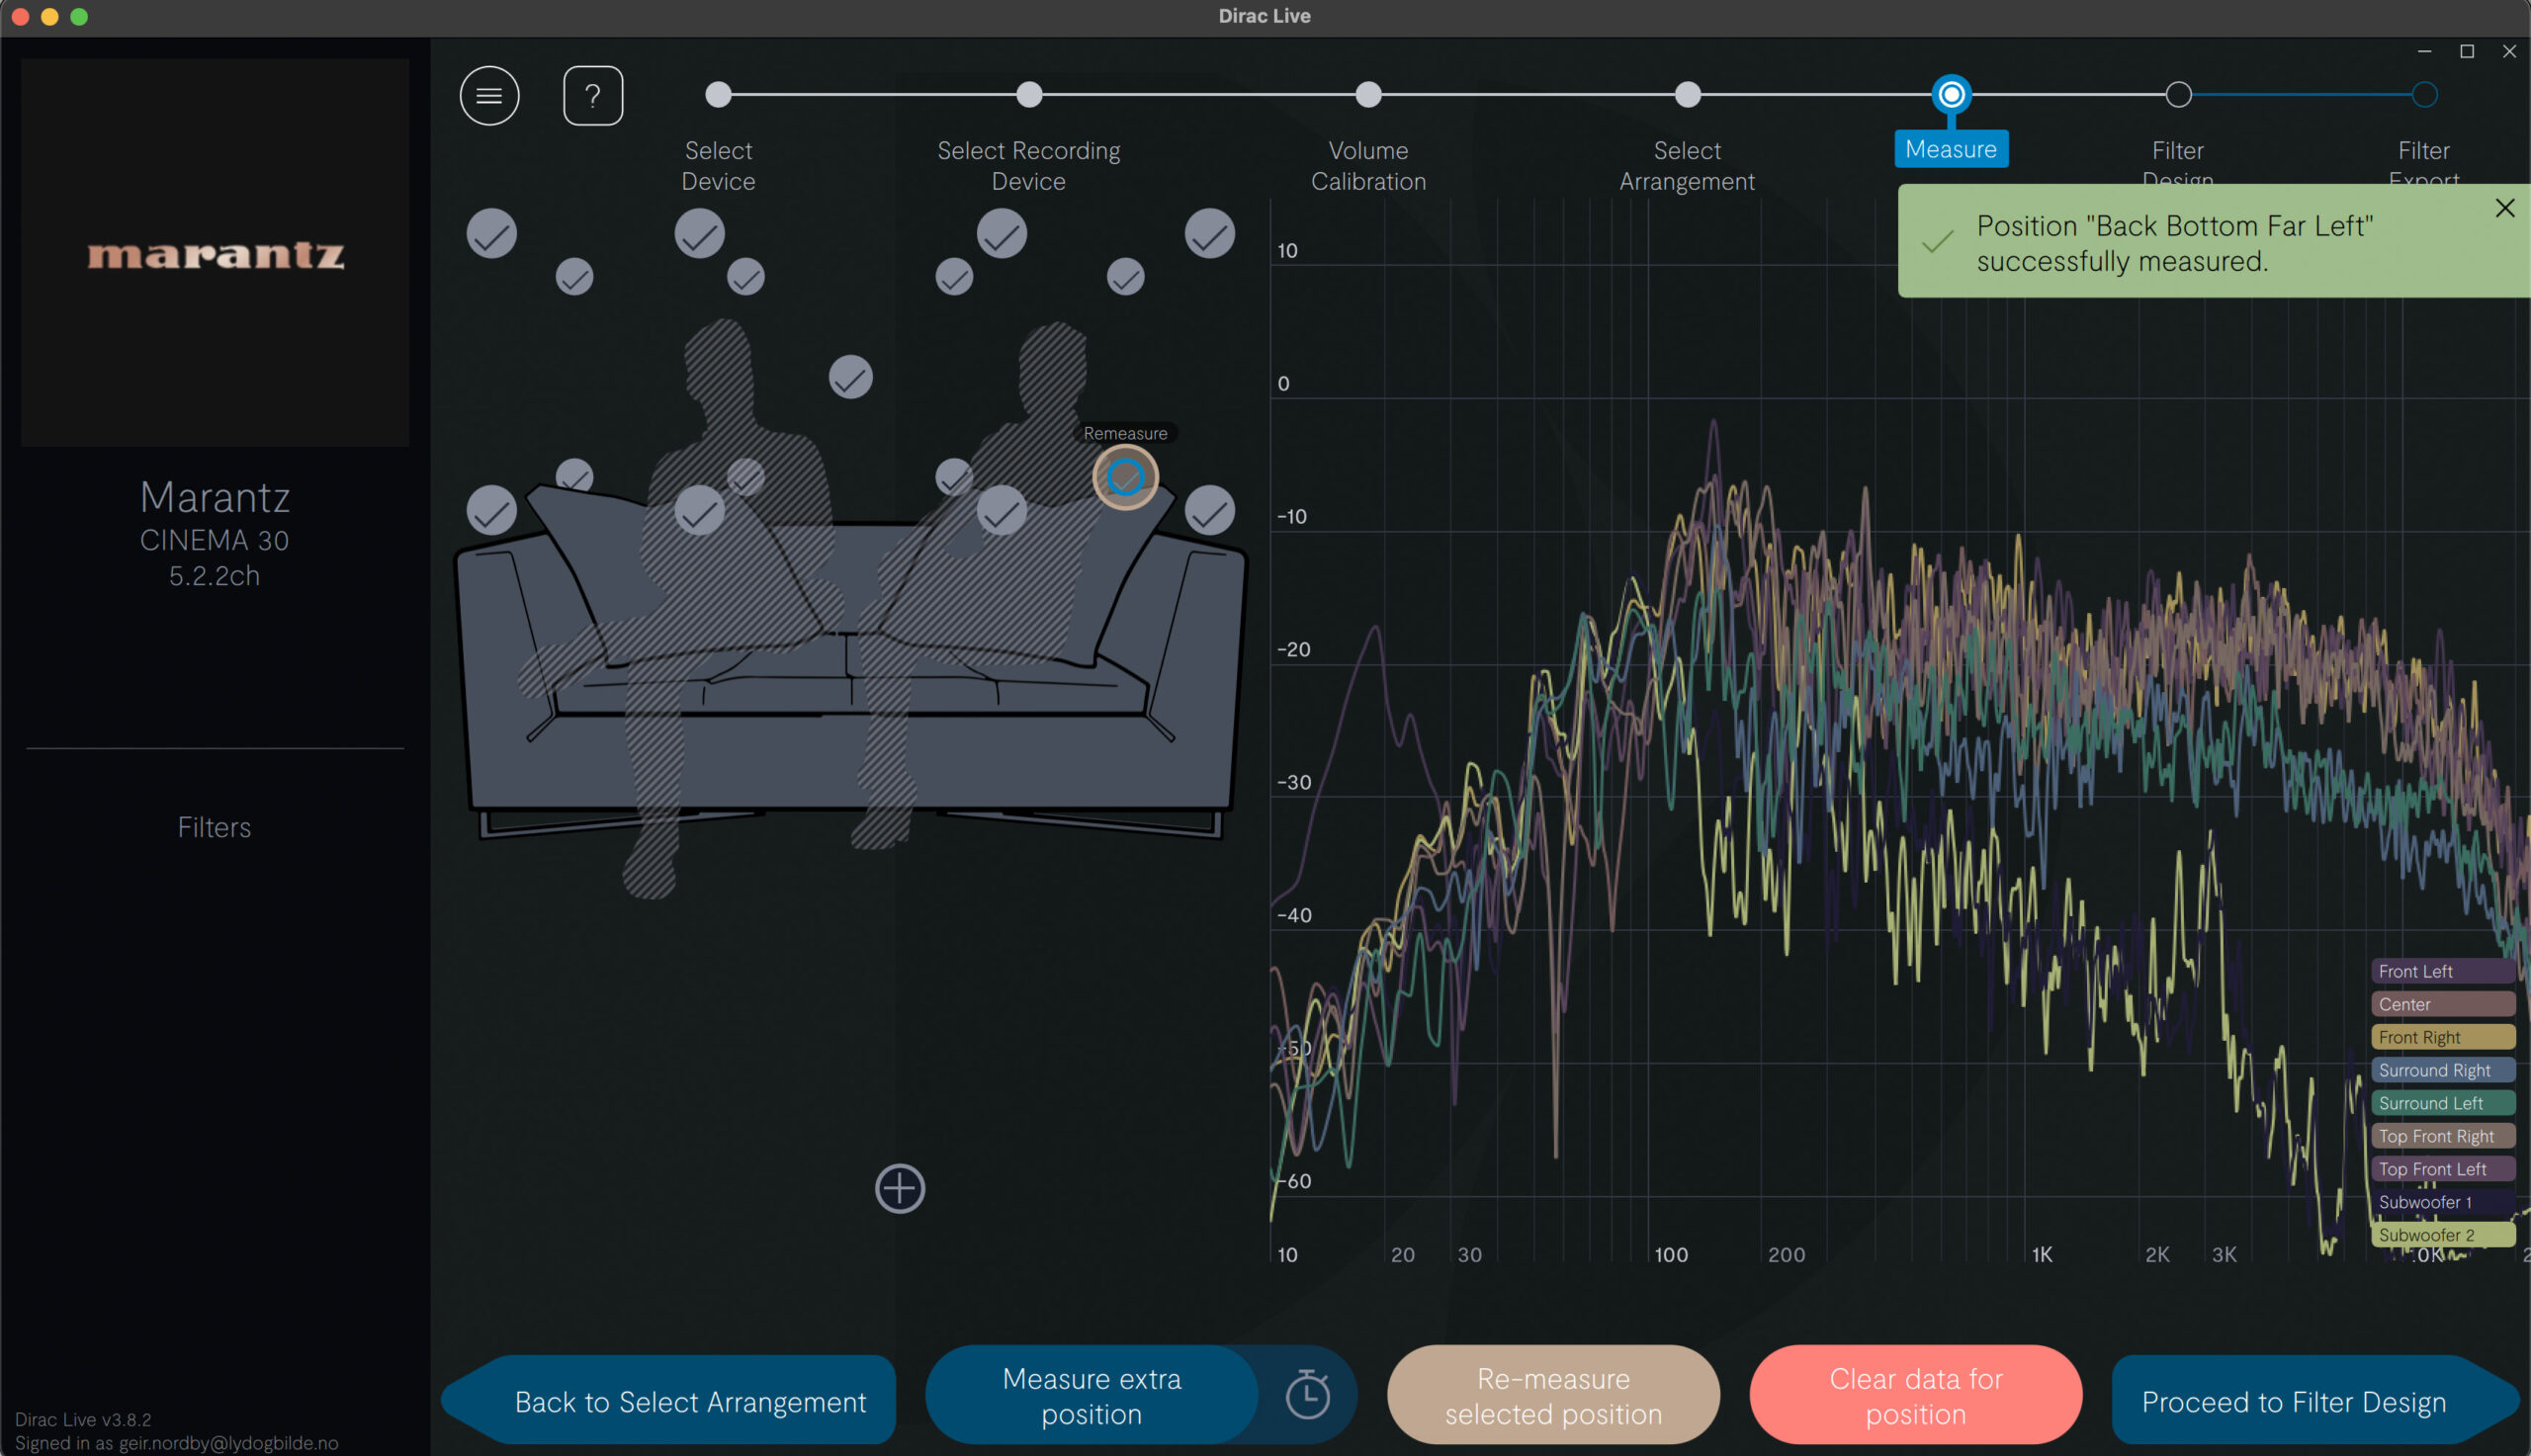Screen dimensions: 2531x1456
Task: Select the center checkmark position between heads
Action: coord(850,377)
